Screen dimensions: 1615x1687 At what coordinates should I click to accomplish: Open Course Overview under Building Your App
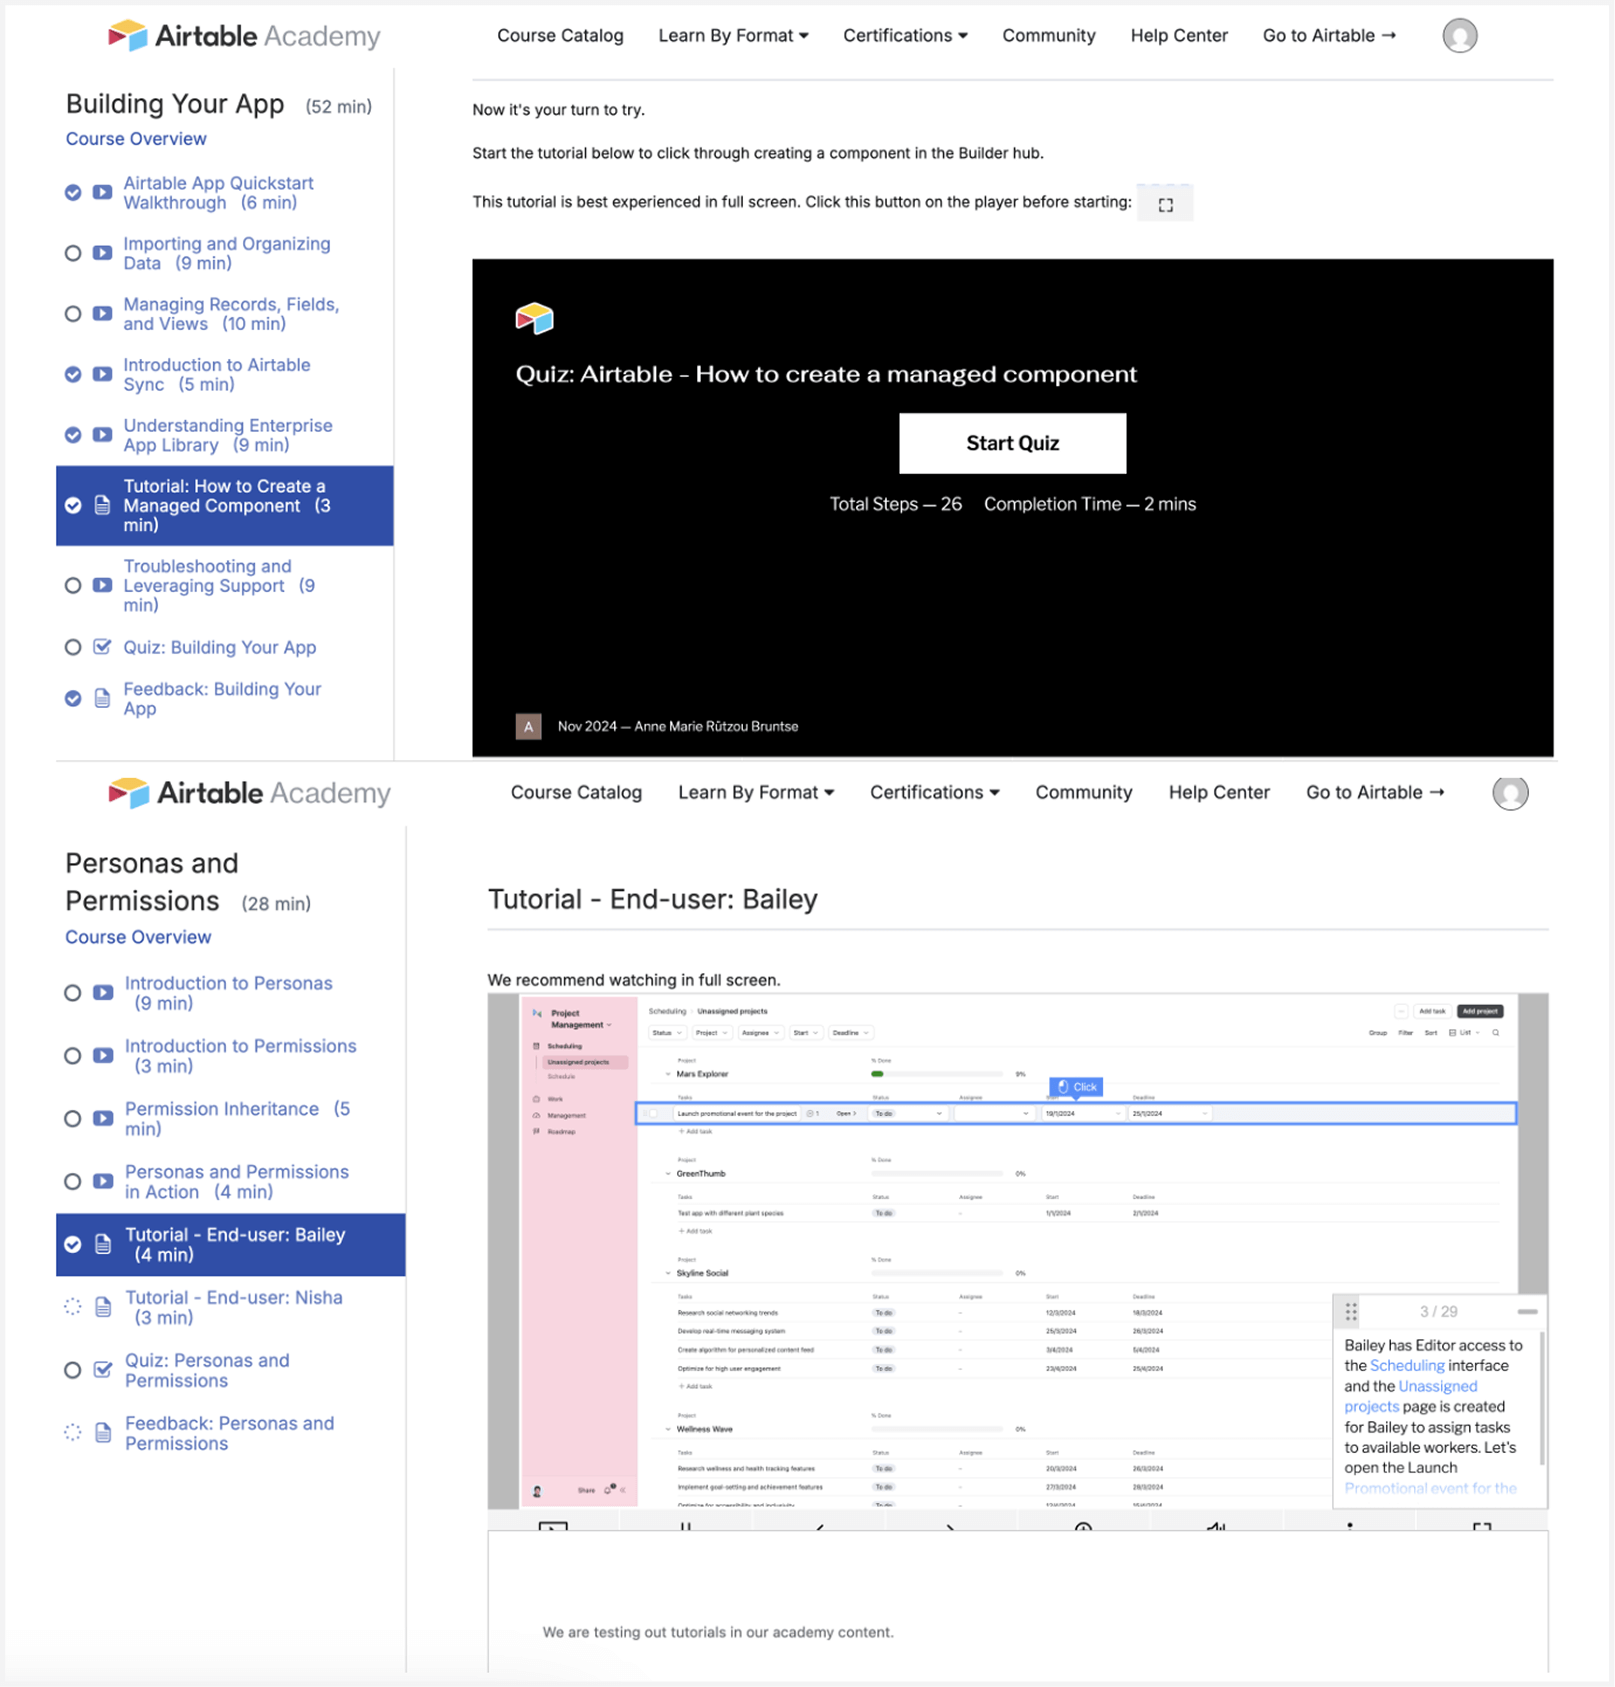point(136,139)
